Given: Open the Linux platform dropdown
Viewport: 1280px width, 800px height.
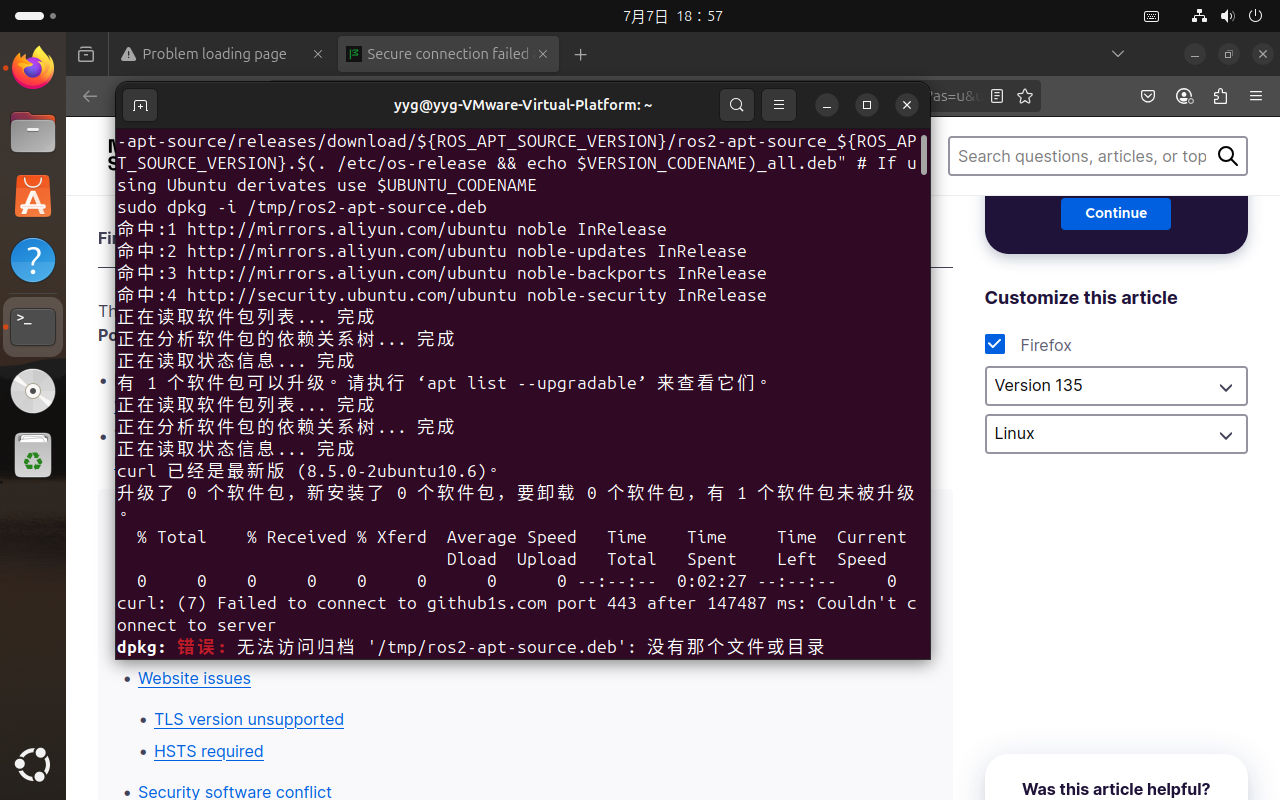Looking at the screenshot, I should (x=1116, y=434).
